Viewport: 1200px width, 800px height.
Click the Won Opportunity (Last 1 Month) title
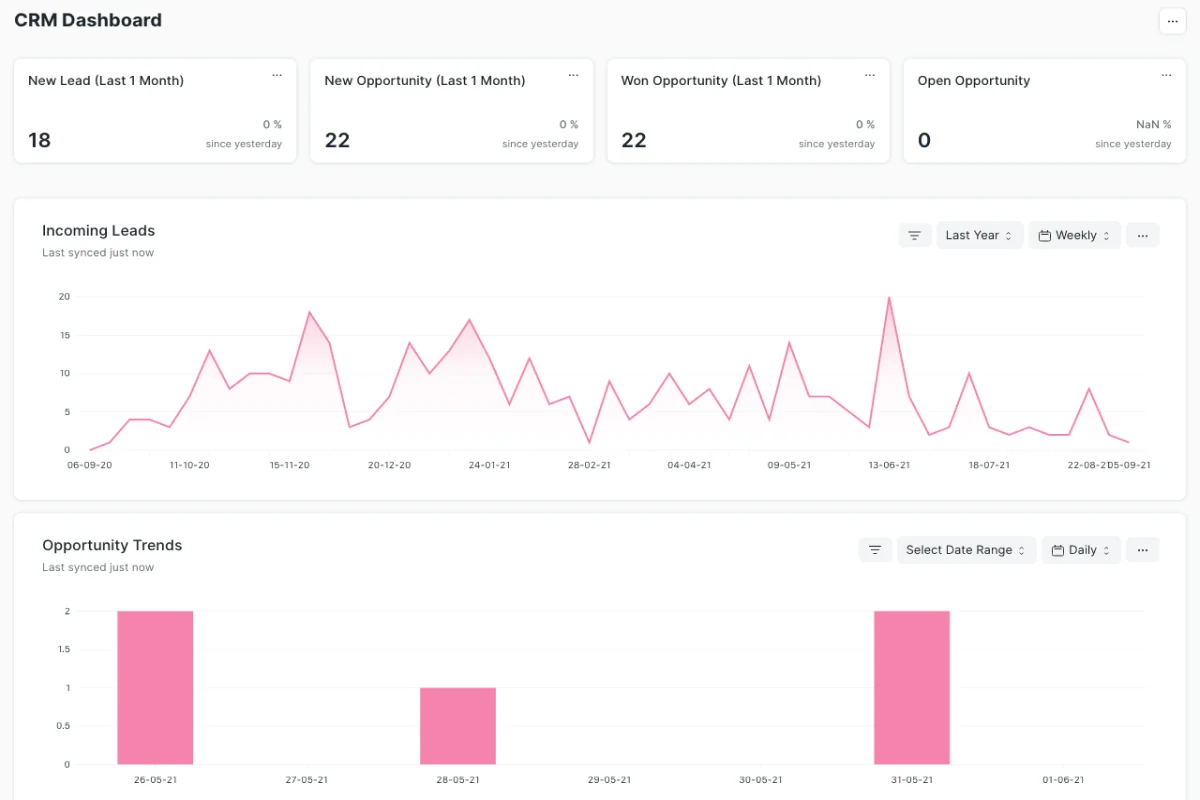721,81
